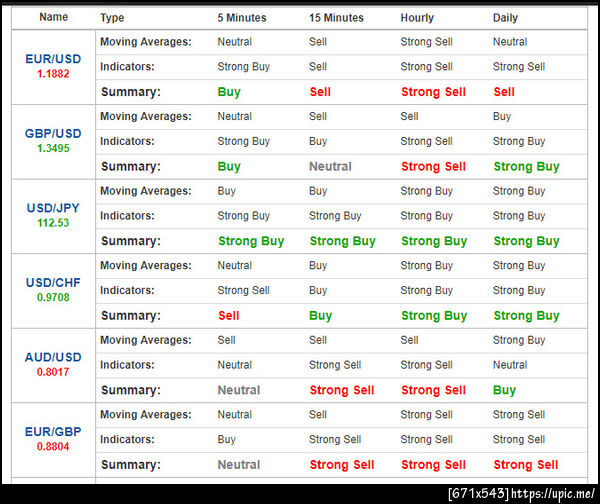Click USD/CHF 5 Minutes summary Sell
This screenshot has width=600, height=504.
point(229,316)
